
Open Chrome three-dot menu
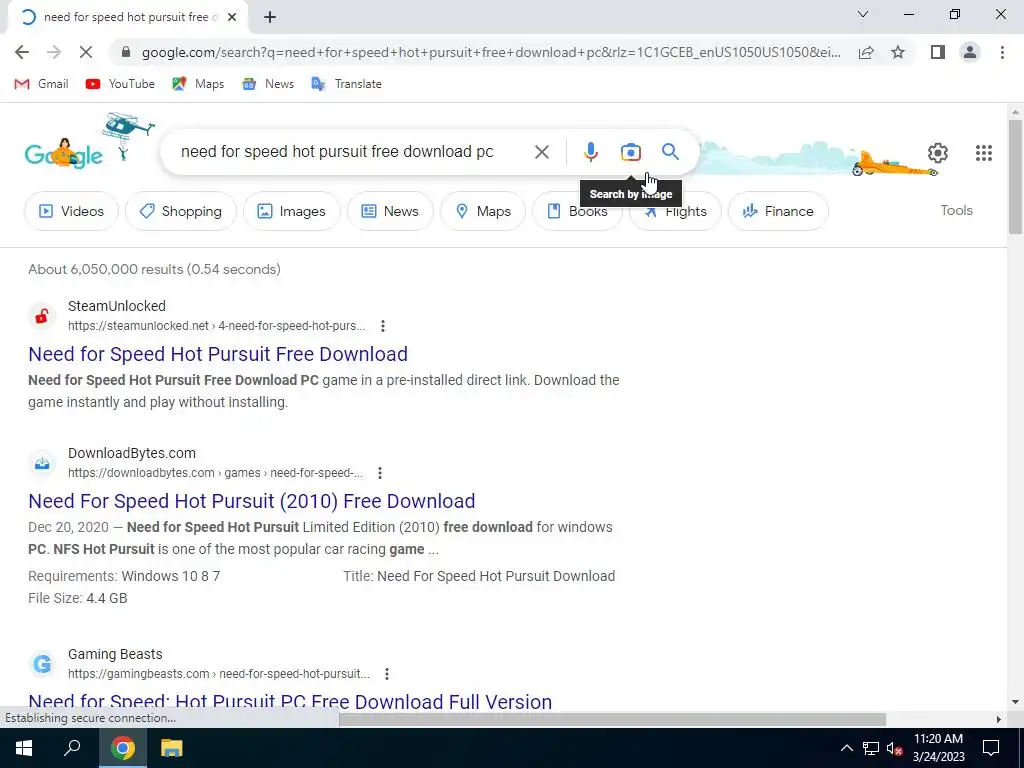1002,52
